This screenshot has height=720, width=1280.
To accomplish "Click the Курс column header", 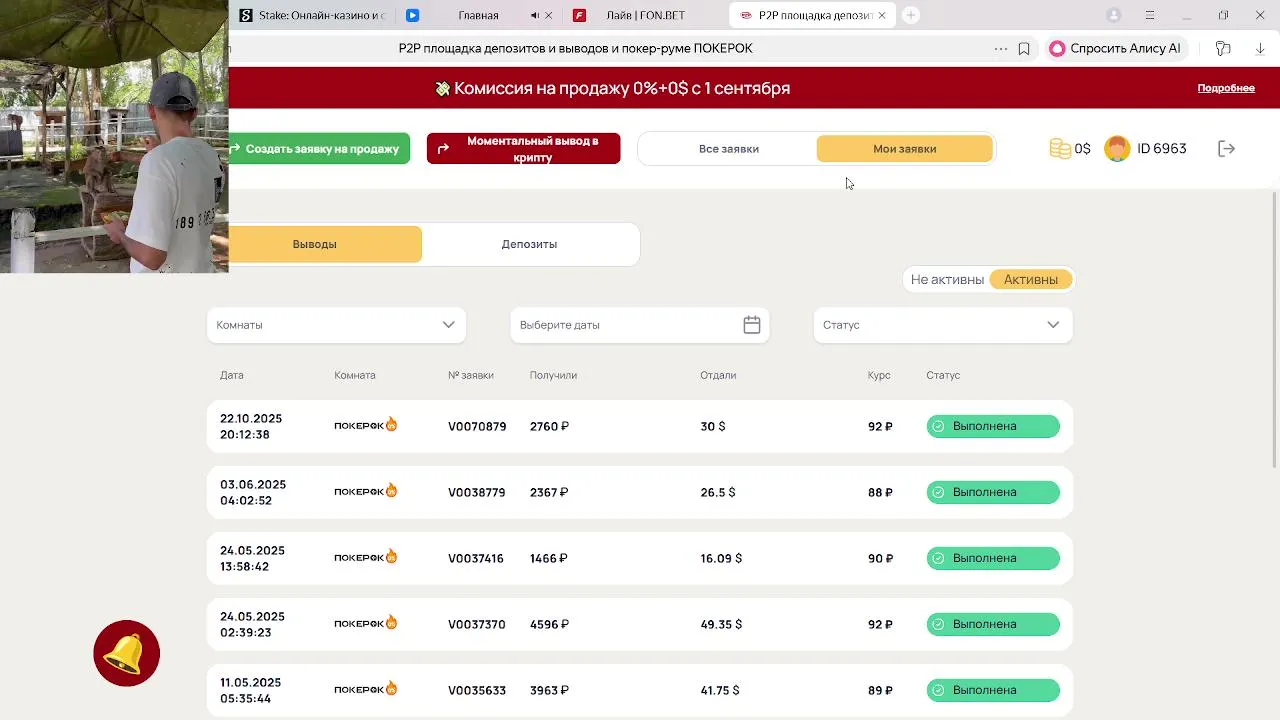I will (x=879, y=375).
